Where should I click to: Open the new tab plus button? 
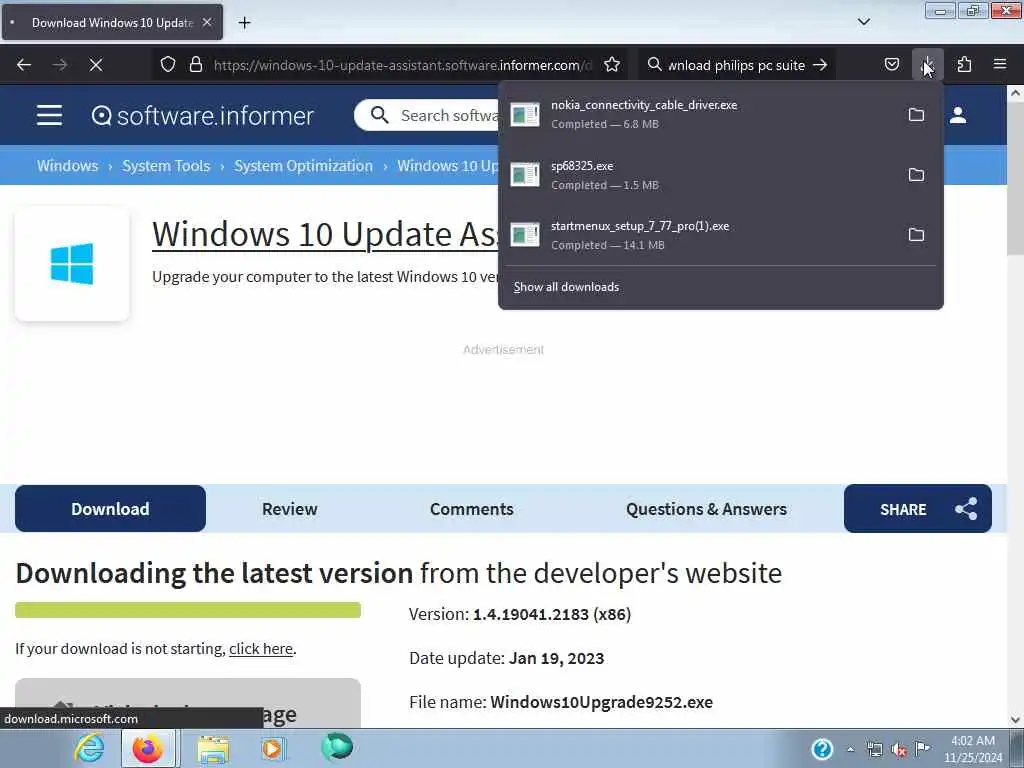click(x=244, y=23)
